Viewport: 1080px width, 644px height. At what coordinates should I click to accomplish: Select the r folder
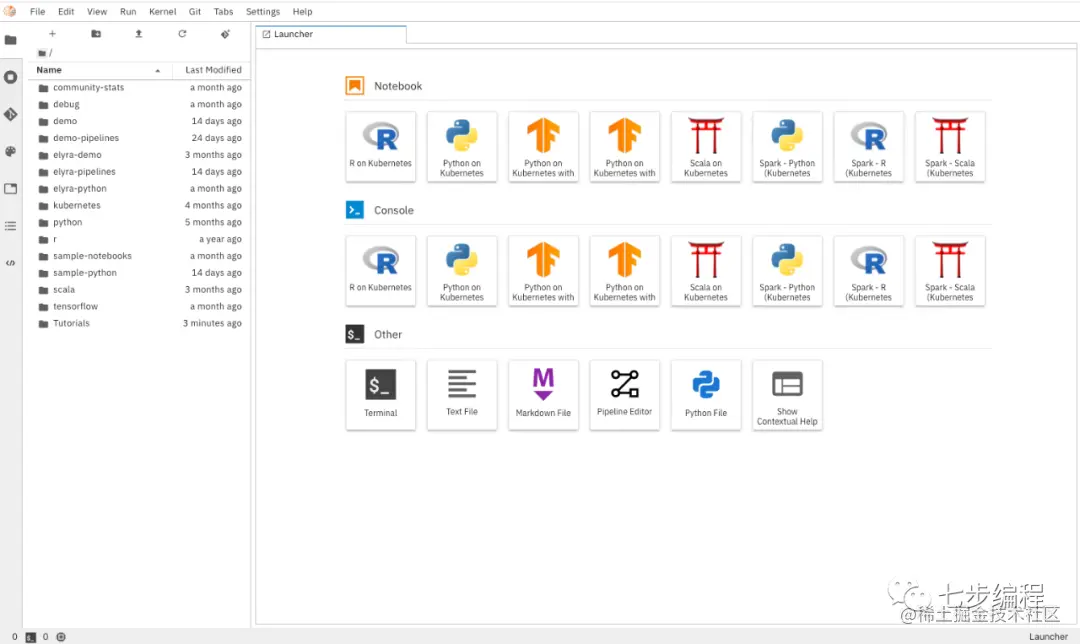[138, 239]
